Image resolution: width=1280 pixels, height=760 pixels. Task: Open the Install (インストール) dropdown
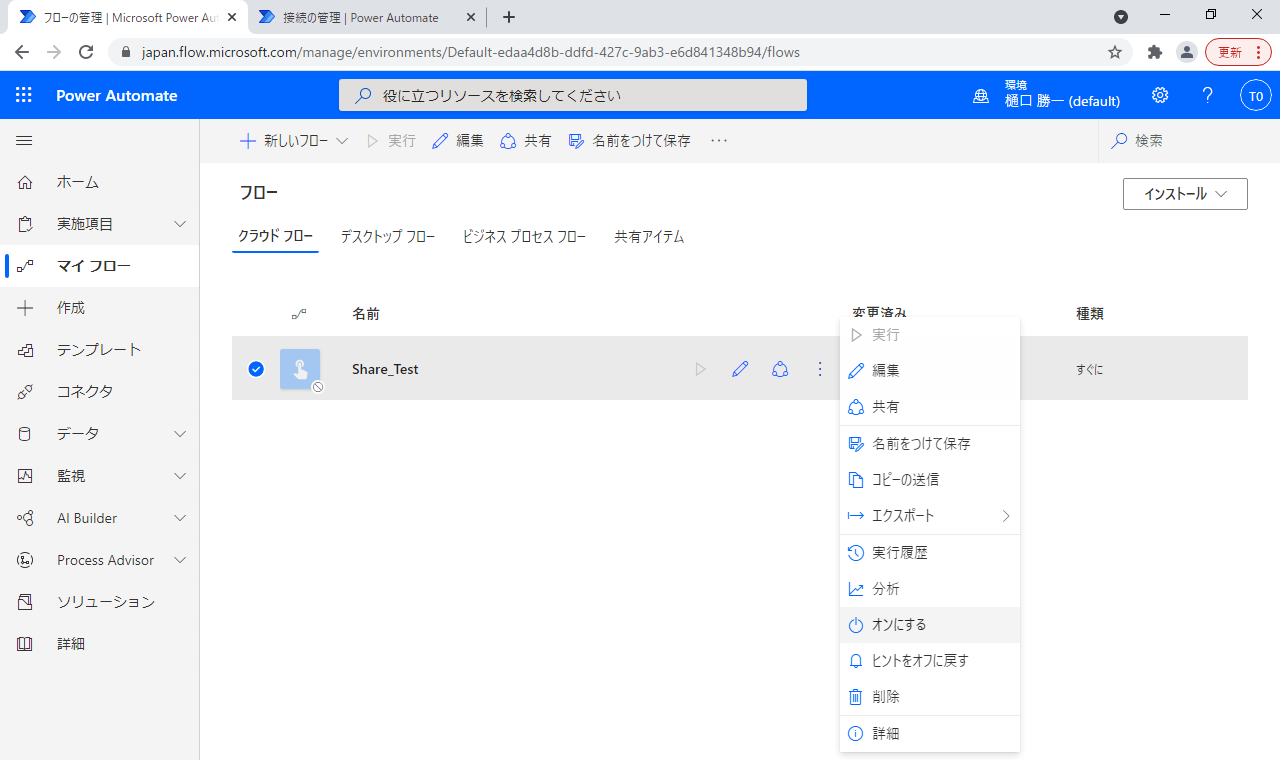(1185, 194)
